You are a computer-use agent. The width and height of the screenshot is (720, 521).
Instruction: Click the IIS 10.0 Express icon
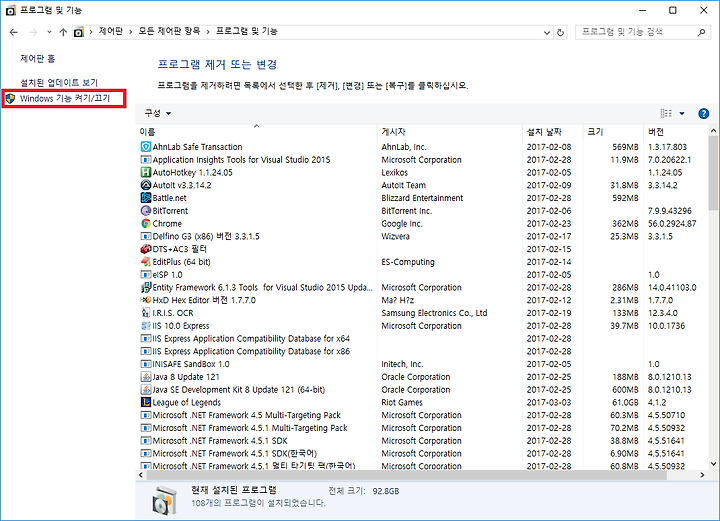[x=146, y=325]
